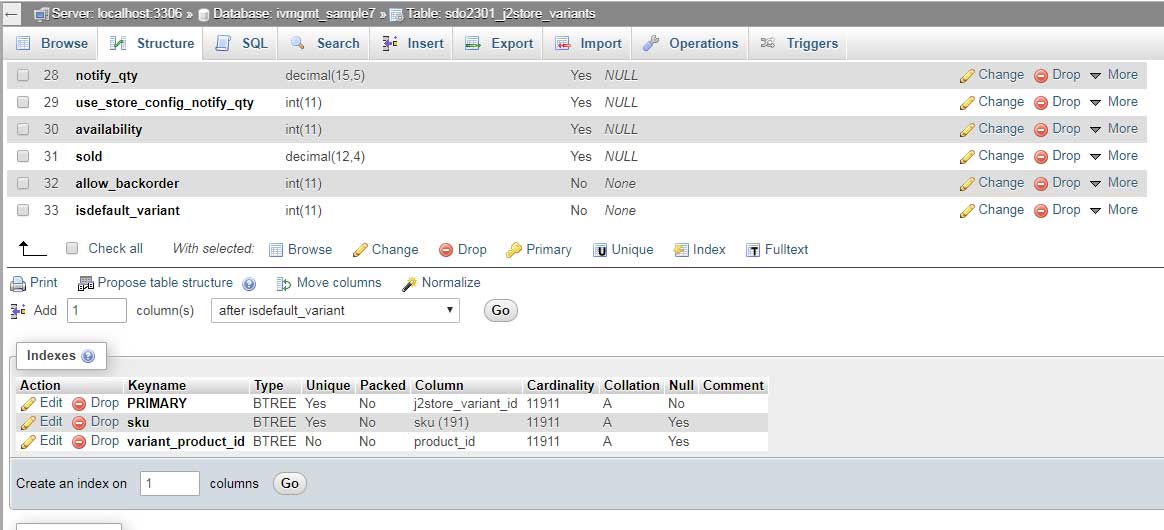The height and width of the screenshot is (530, 1164).
Task: Open the Search tab
Action: tap(325, 44)
